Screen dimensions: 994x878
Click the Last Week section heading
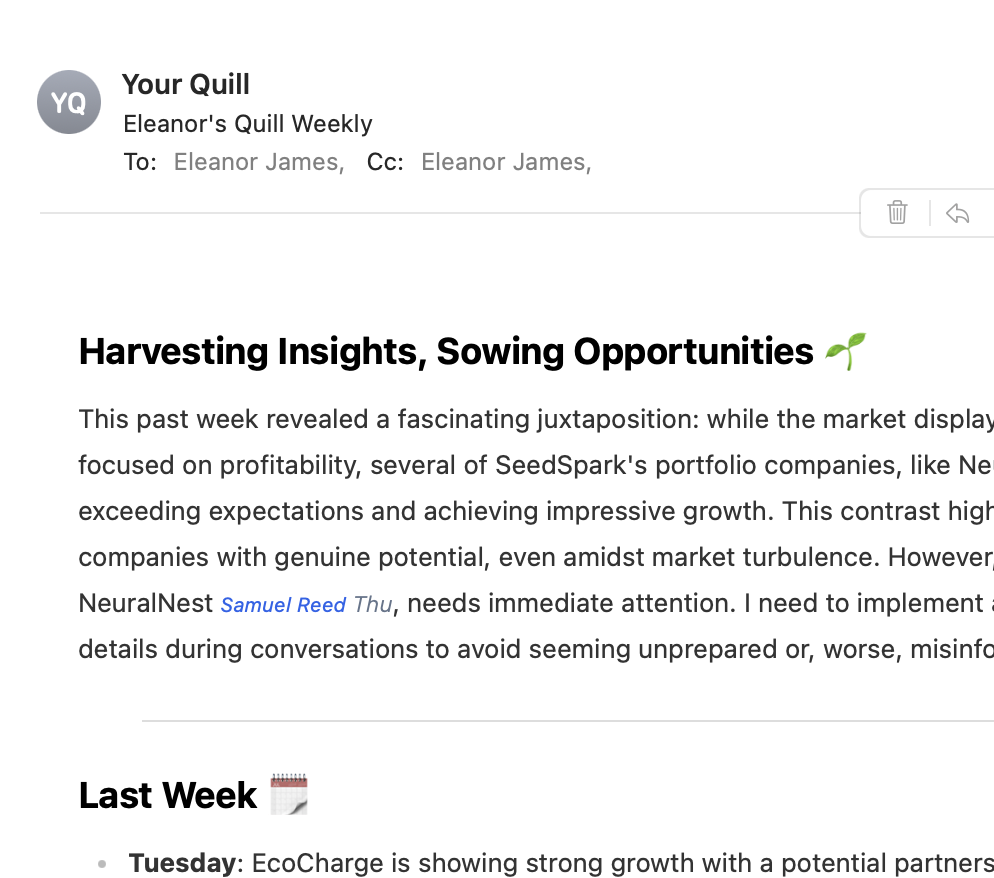(168, 795)
